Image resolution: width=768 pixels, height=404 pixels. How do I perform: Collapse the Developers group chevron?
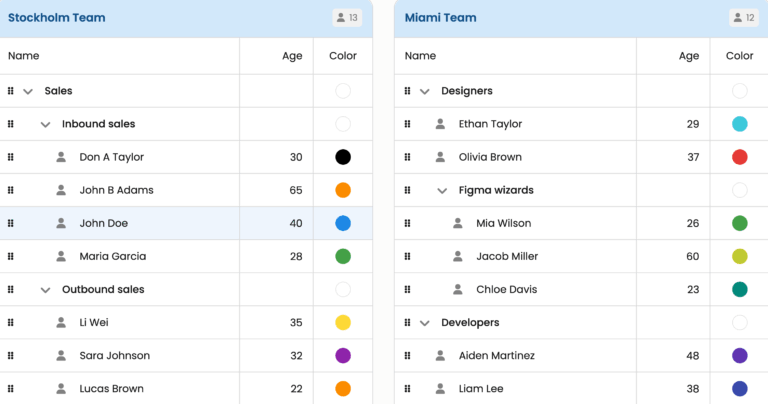pos(424,322)
